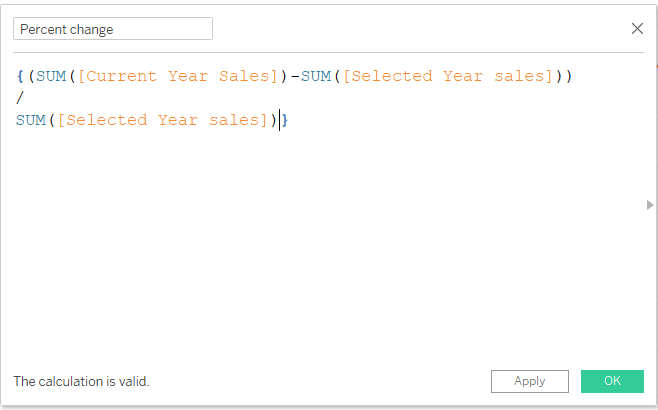658x410 pixels.
Task: Confirm the calculation with OK
Action: coord(612,381)
